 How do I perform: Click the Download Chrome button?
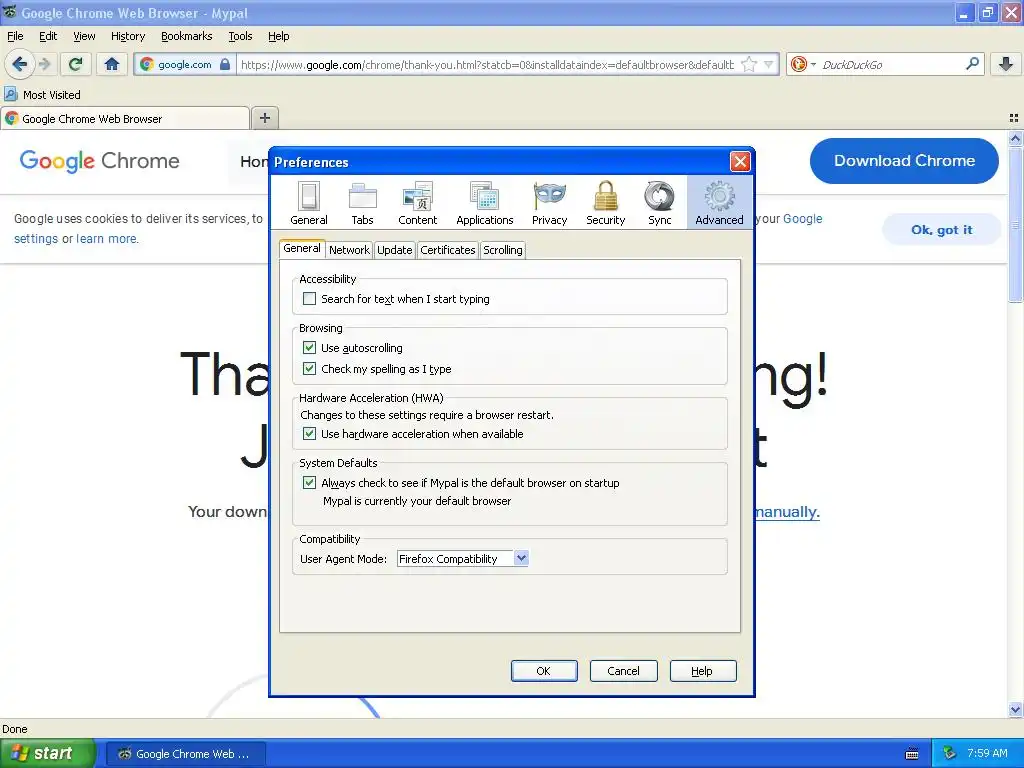pyautogui.click(x=904, y=161)
